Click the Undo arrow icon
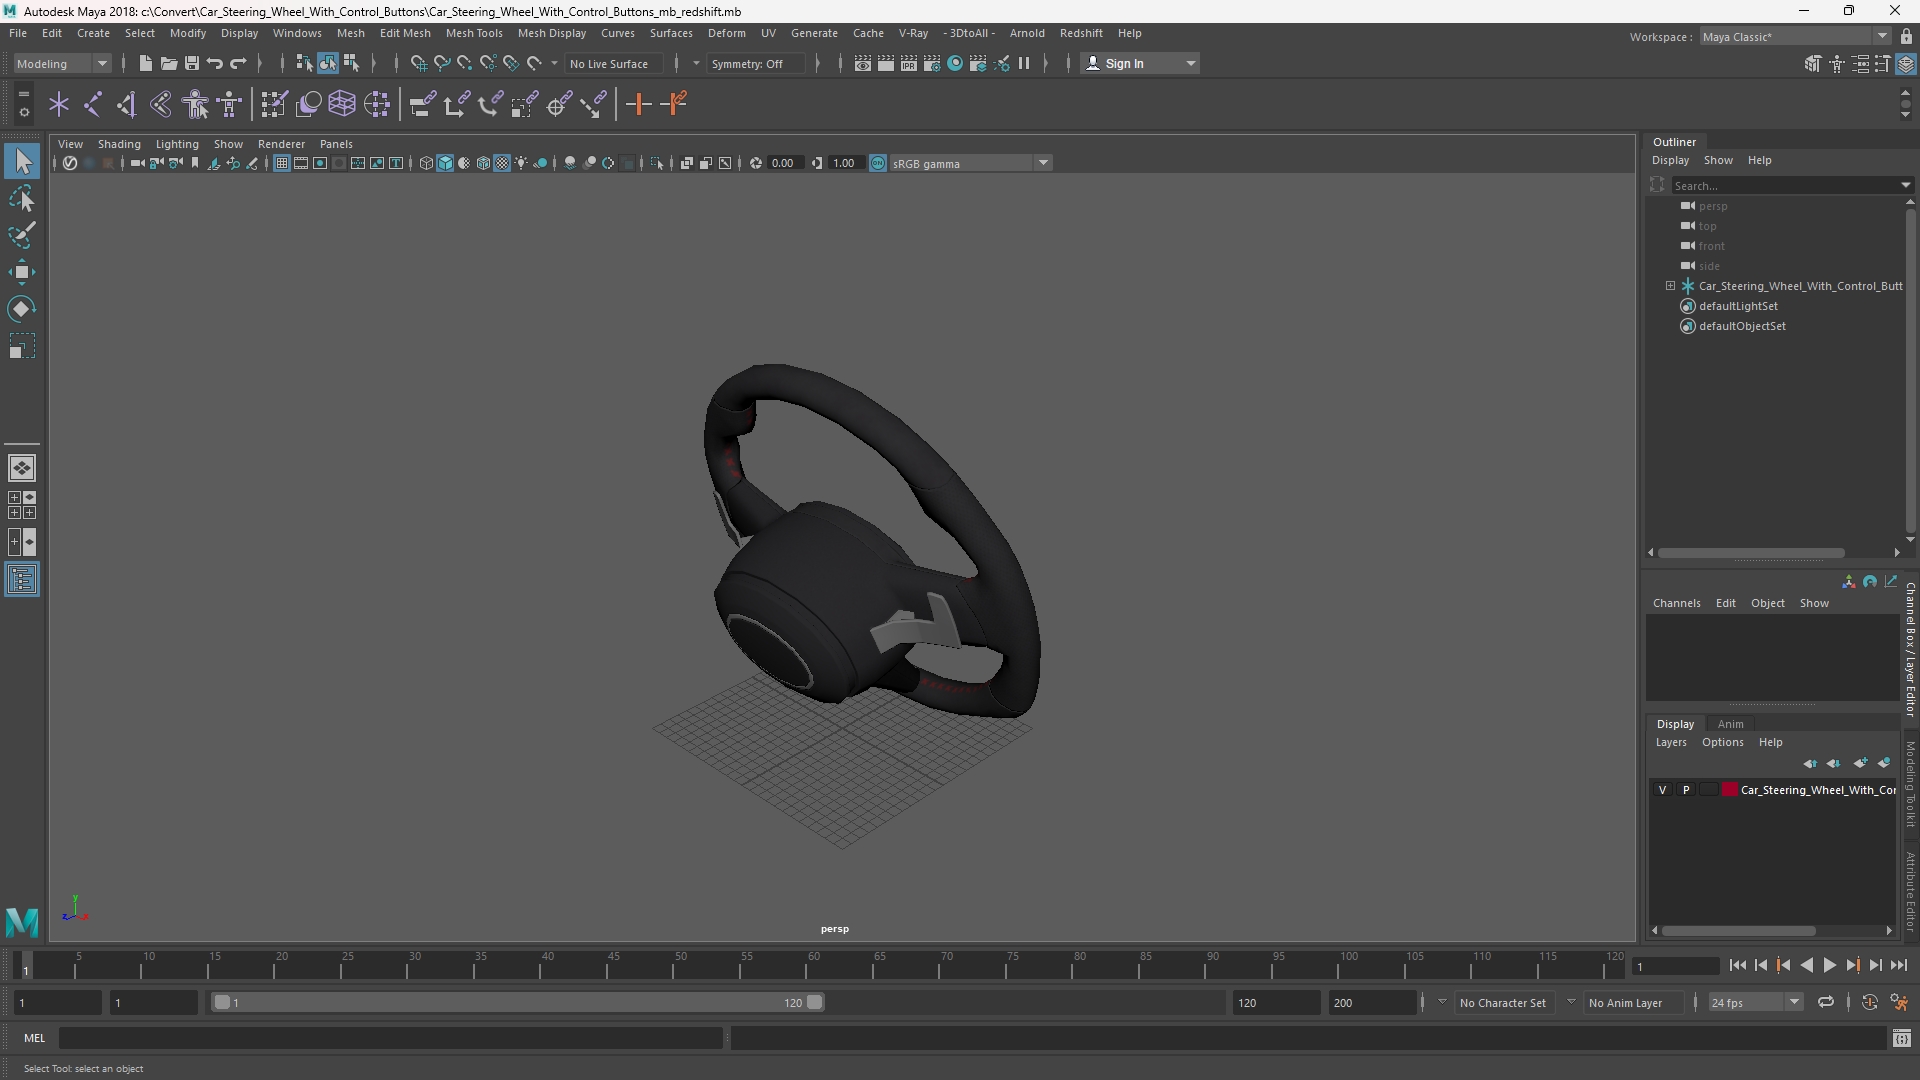1920x1080 pixels. [x=215, y=64]
